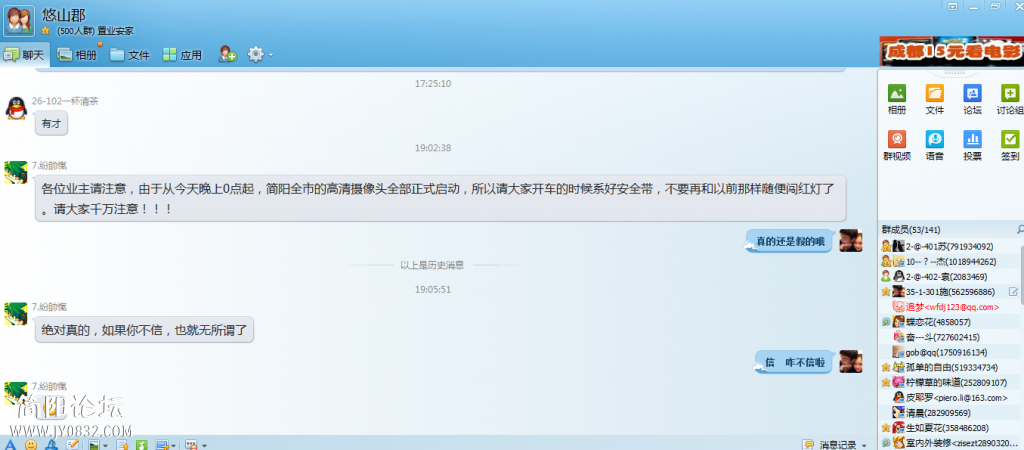Select member 生如夏花(358486208)
1024x450 pixels.
949,428
